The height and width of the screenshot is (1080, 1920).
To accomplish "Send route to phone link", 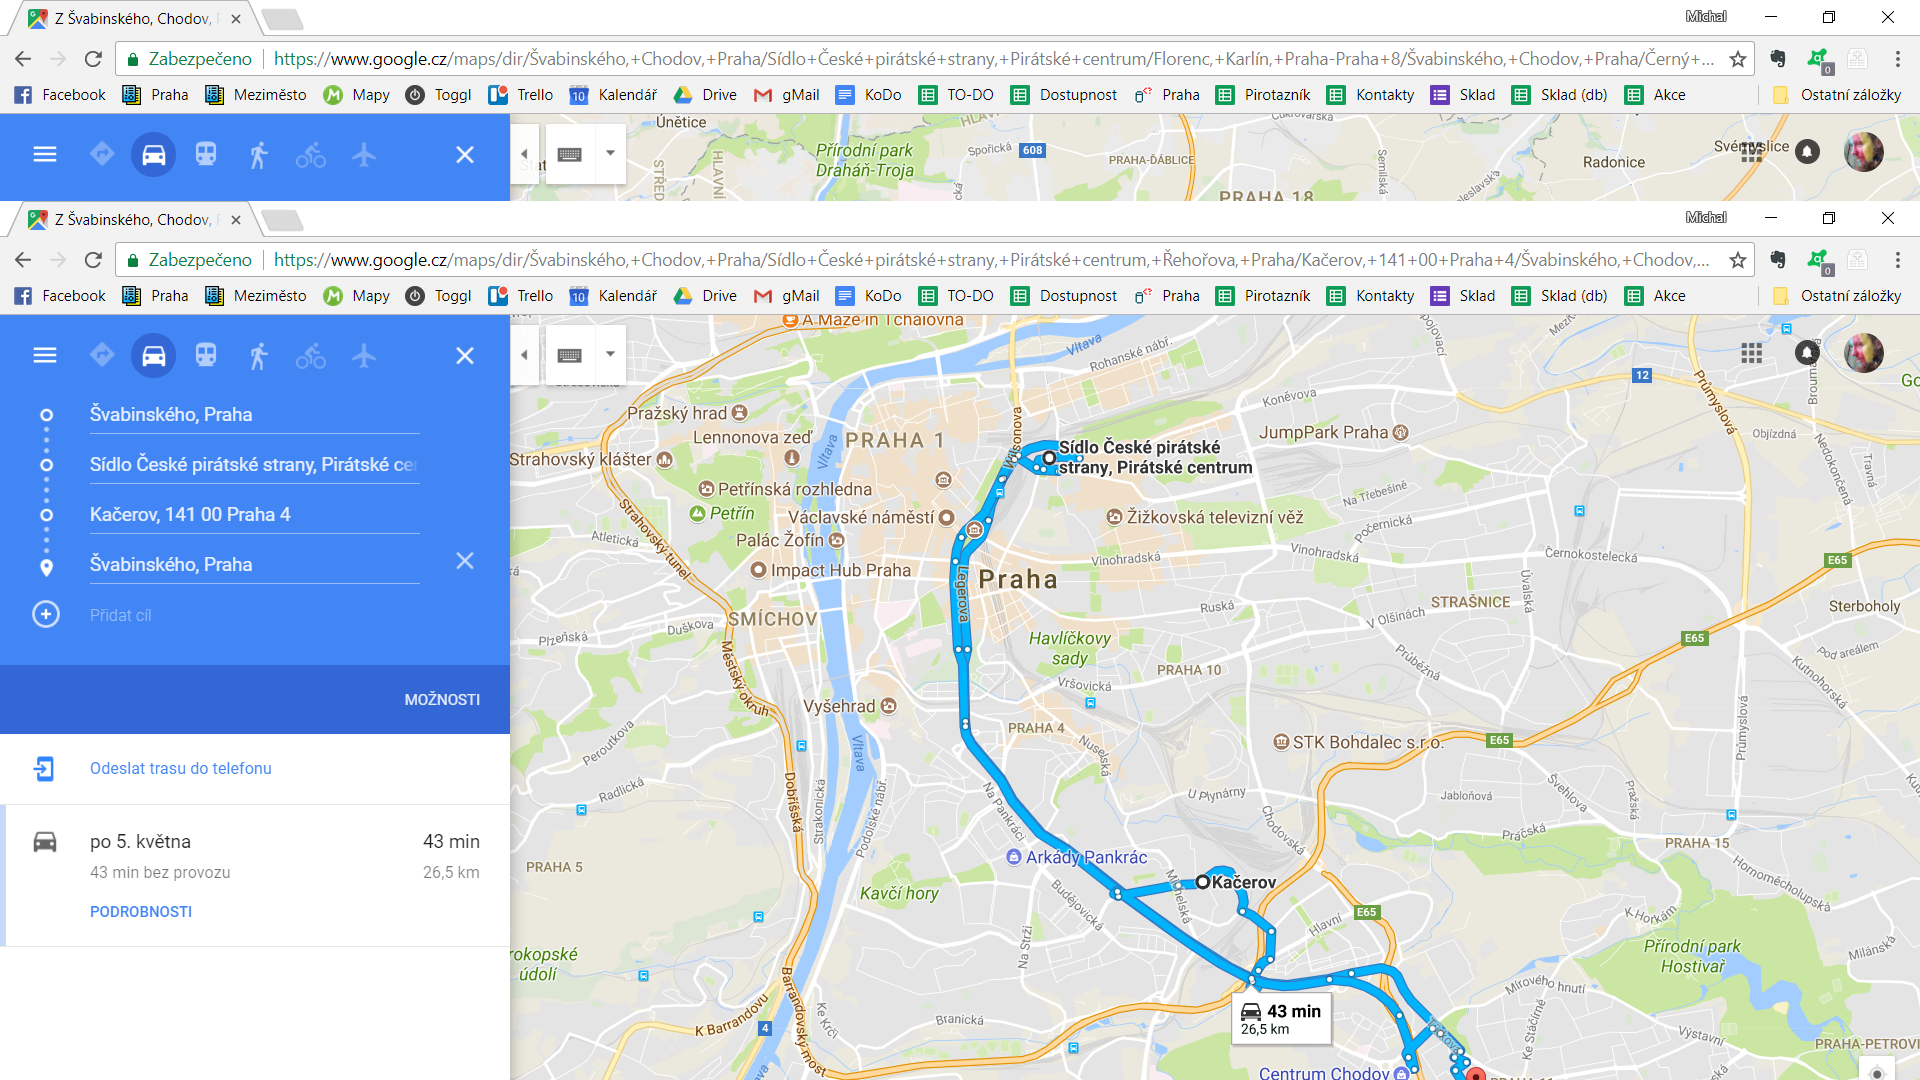I will pyautogui.click(x=181, y=768).
